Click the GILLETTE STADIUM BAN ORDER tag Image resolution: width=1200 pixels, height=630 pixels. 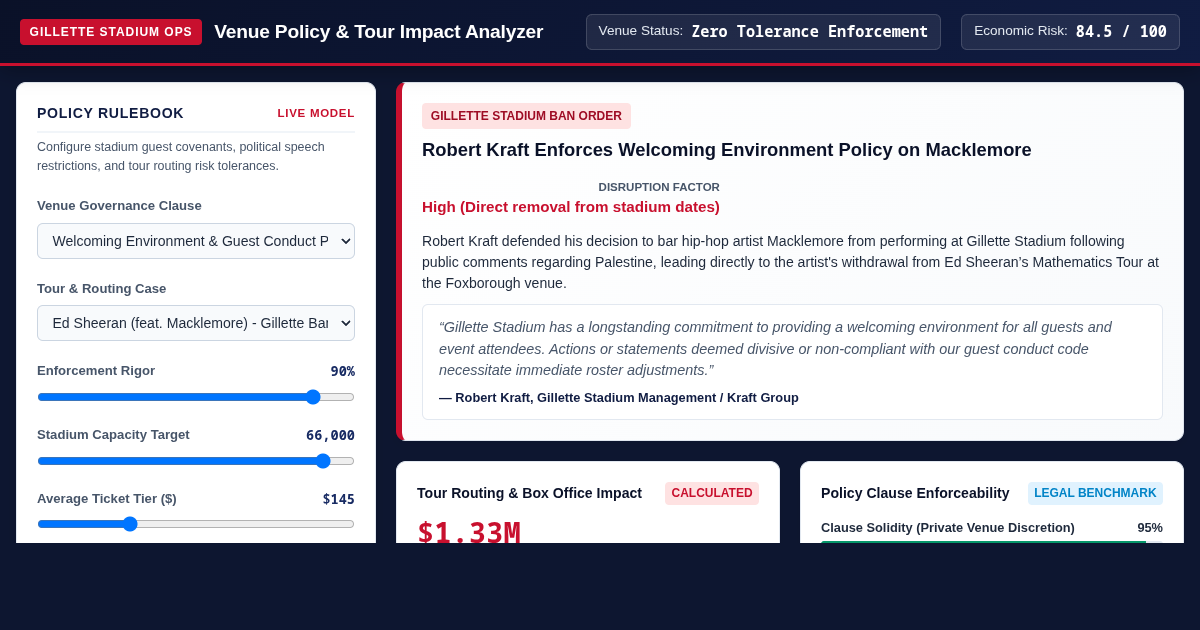(526, 116)
